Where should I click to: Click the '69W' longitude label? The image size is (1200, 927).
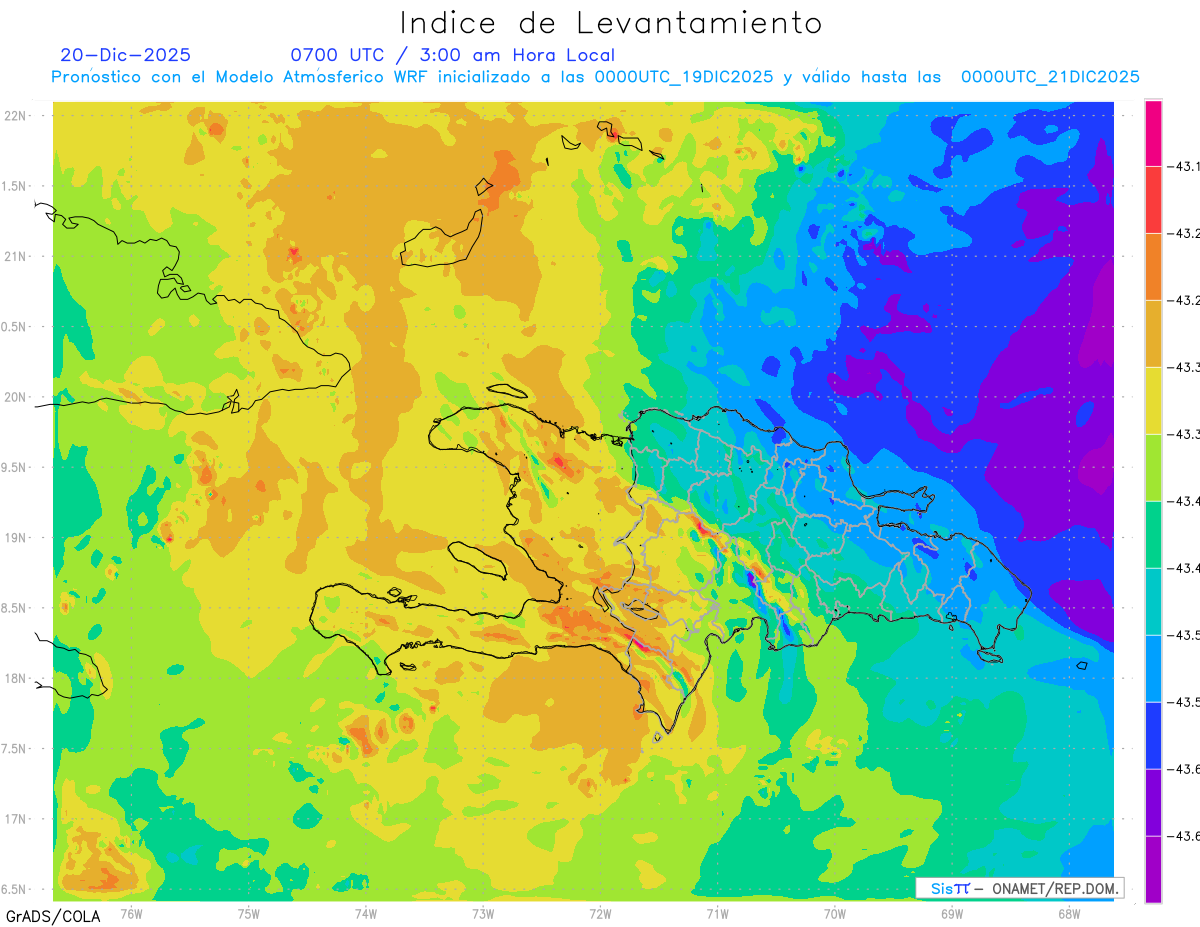[x=951, y=913]
